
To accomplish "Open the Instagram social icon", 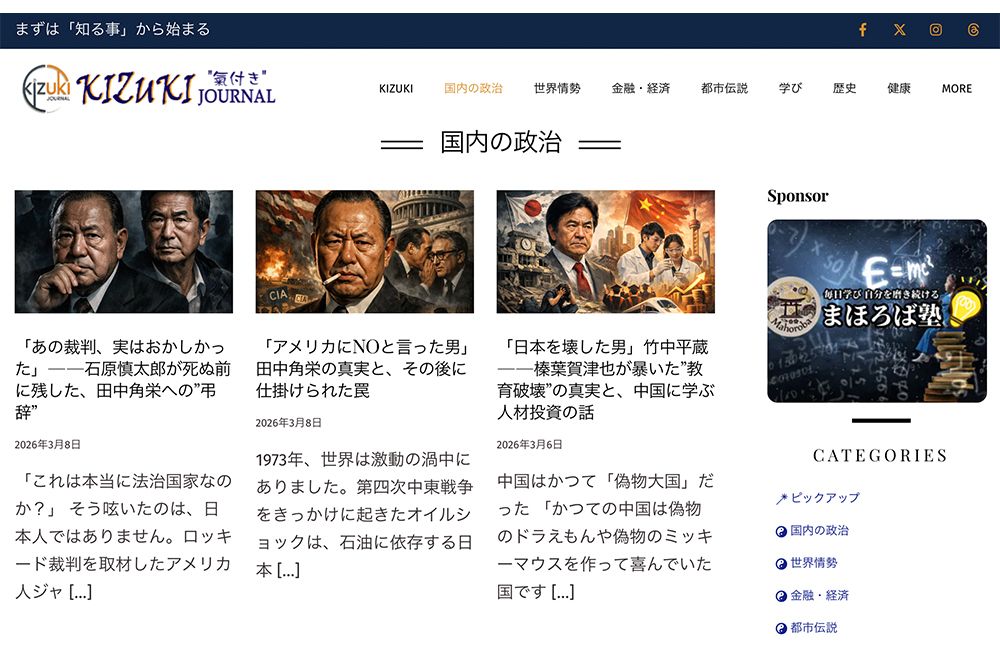I will (x=936, y=30).
